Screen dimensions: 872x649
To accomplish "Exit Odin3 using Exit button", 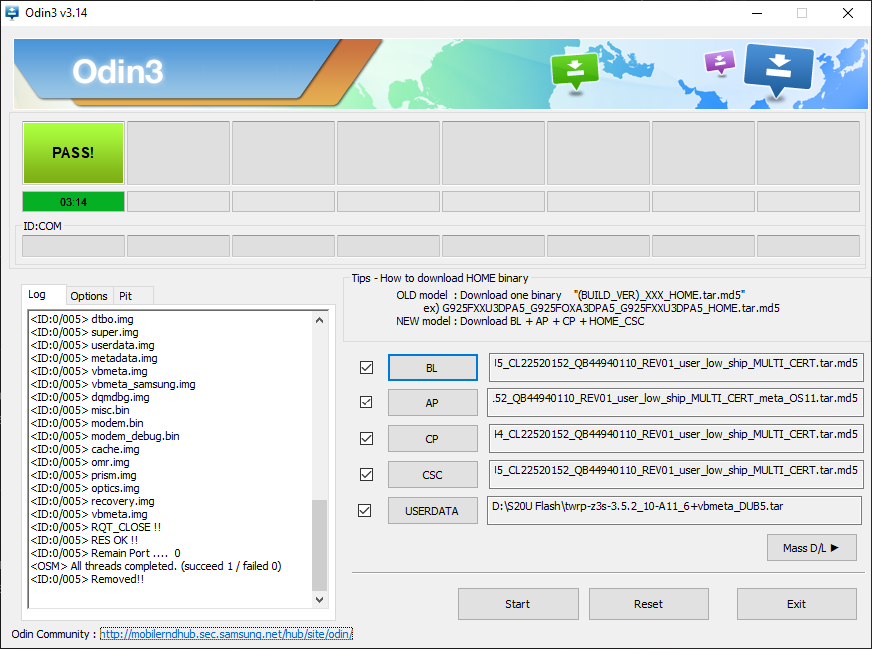I will coord(796,604).
